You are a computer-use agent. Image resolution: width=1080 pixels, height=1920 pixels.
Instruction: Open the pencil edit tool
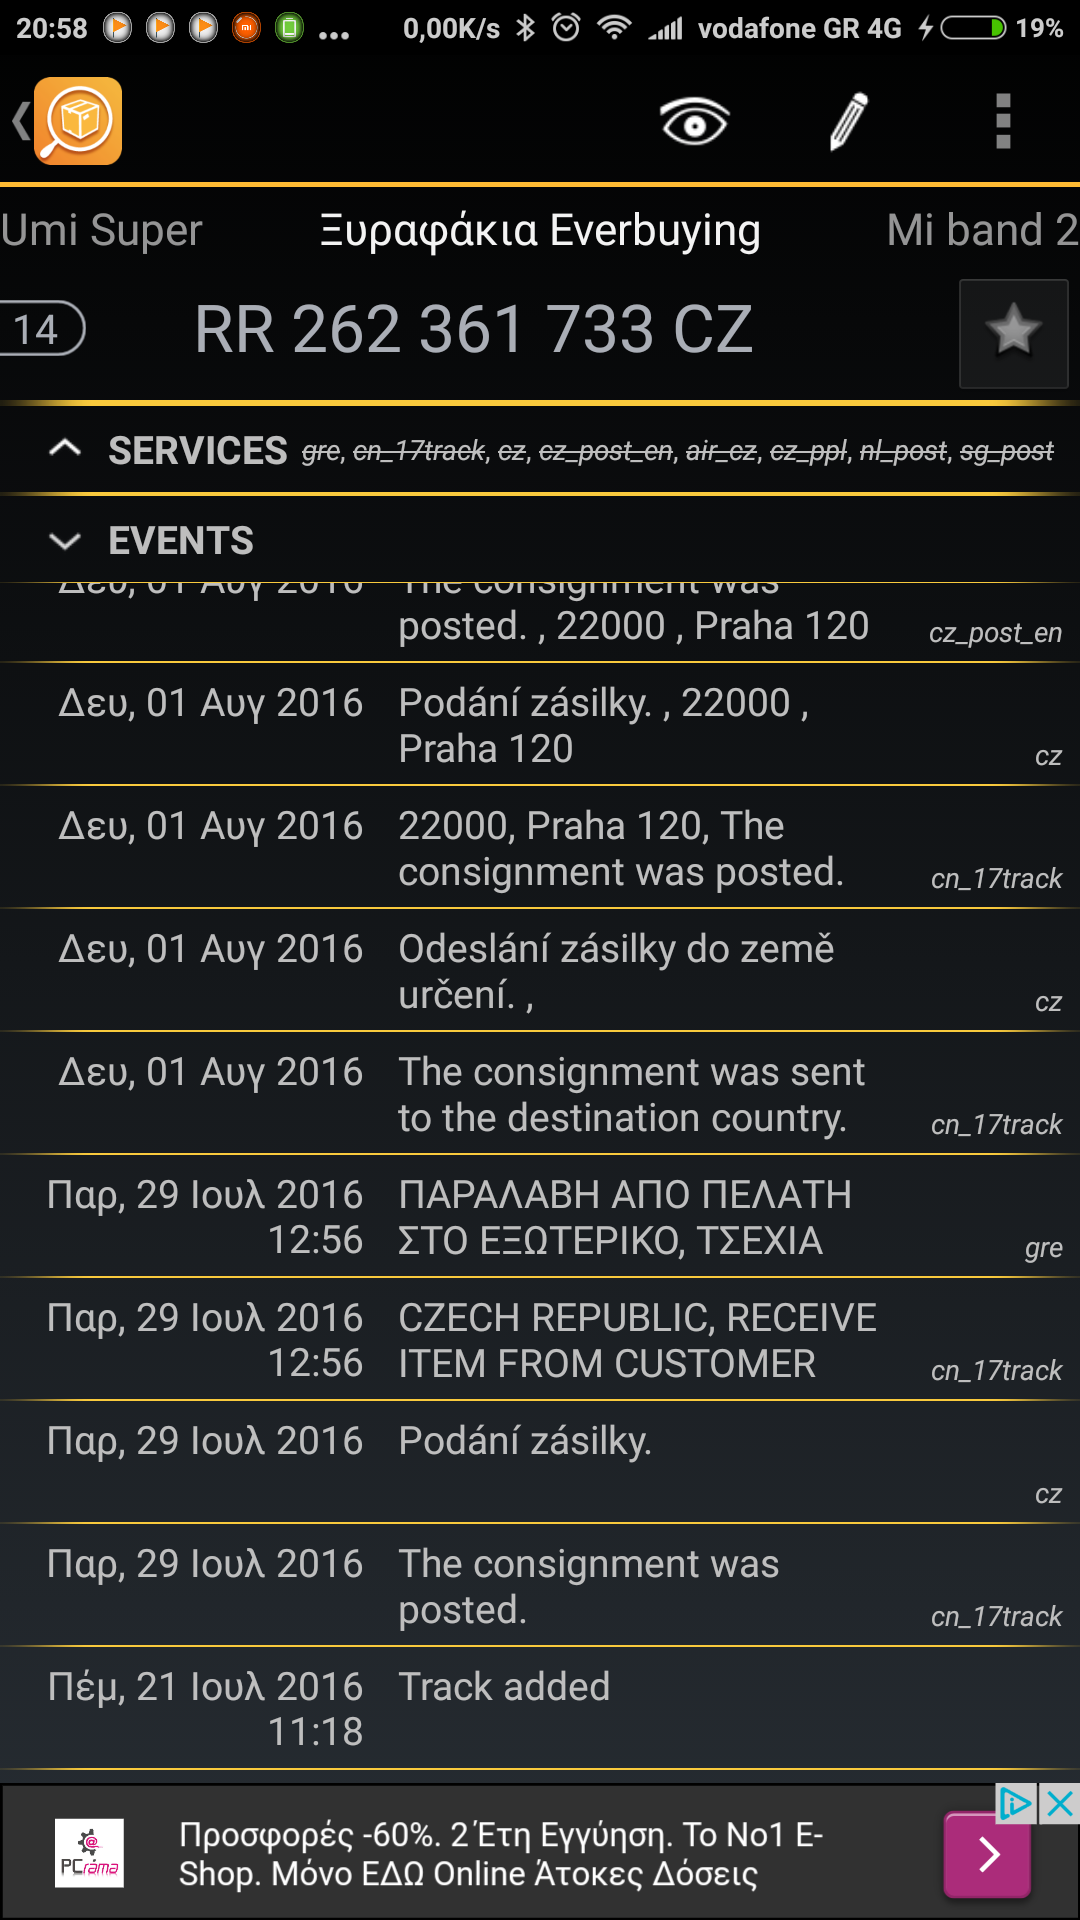[x=849, y=122]
